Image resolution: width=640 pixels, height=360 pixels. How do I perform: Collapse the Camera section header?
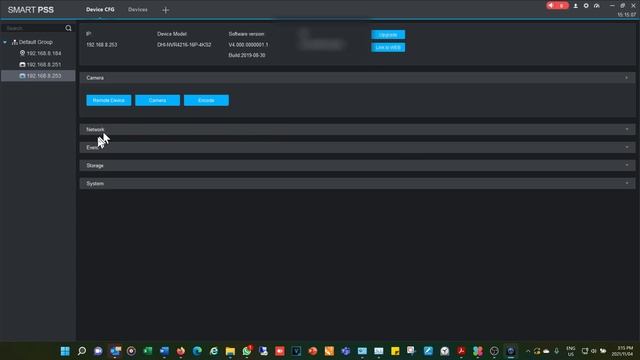[357, 78]
